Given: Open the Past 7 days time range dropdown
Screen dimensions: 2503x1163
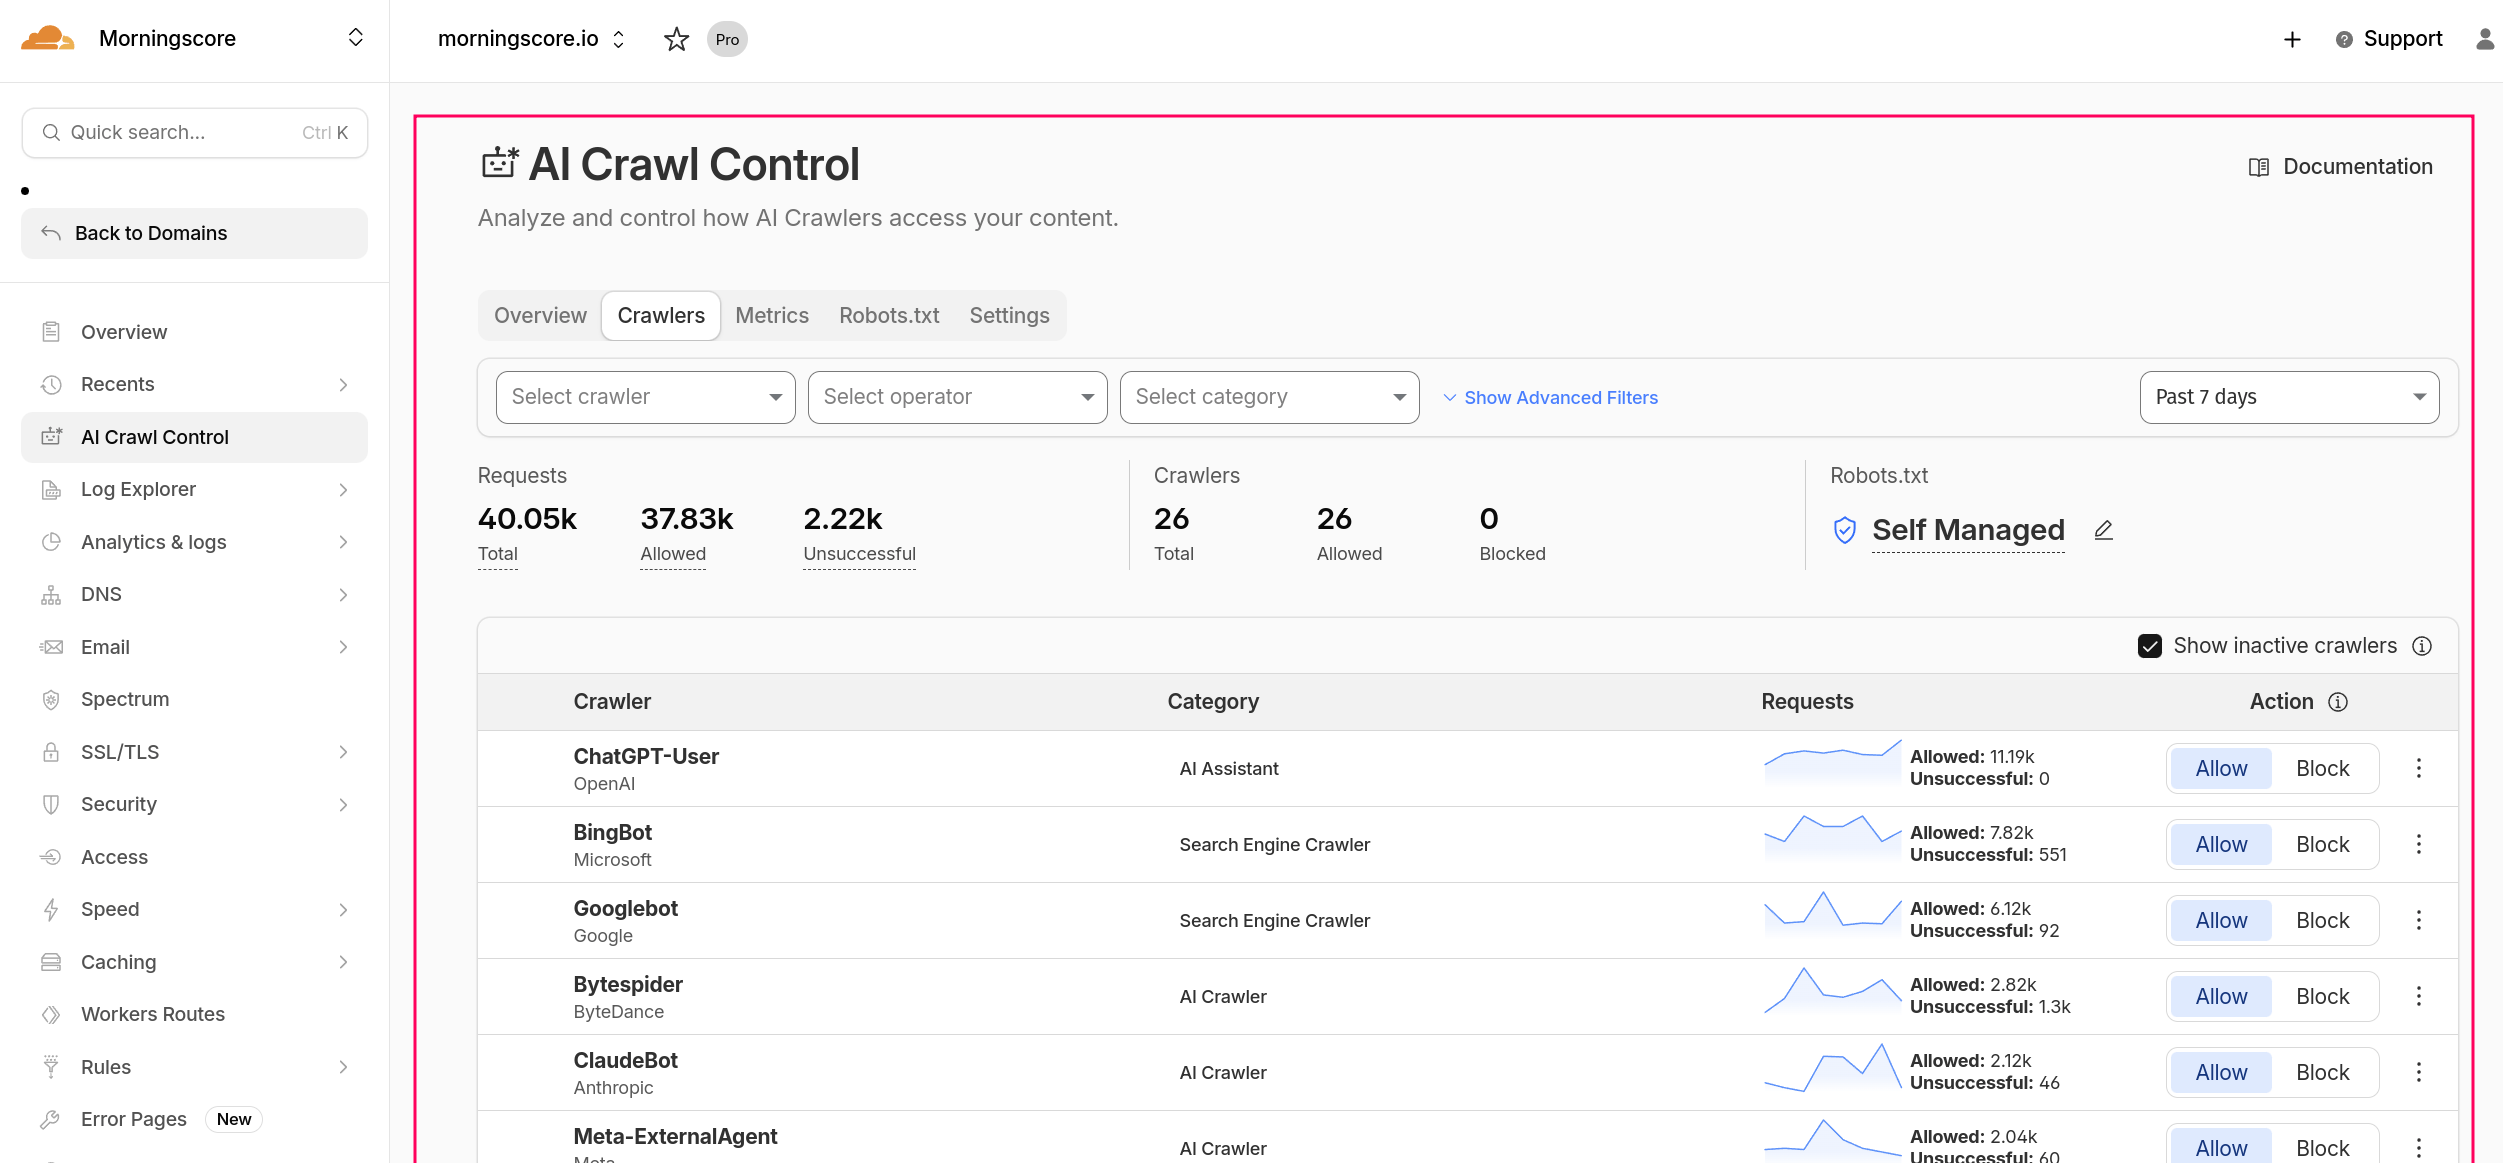Looking at the screenshot, I should pyautogui.click(x=2288, y=397).
